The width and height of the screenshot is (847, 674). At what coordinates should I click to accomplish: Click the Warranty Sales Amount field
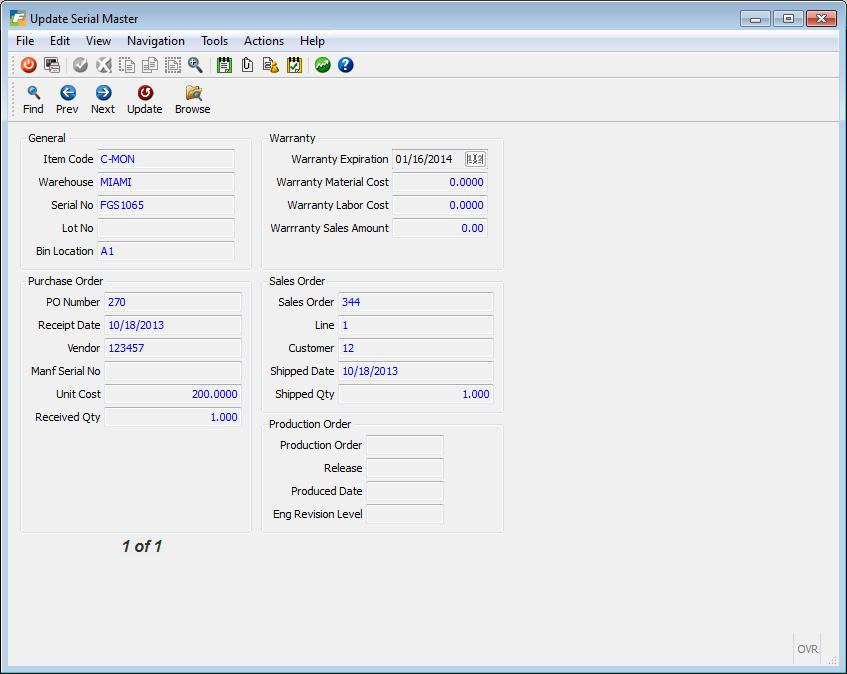[x=439, y=228]
